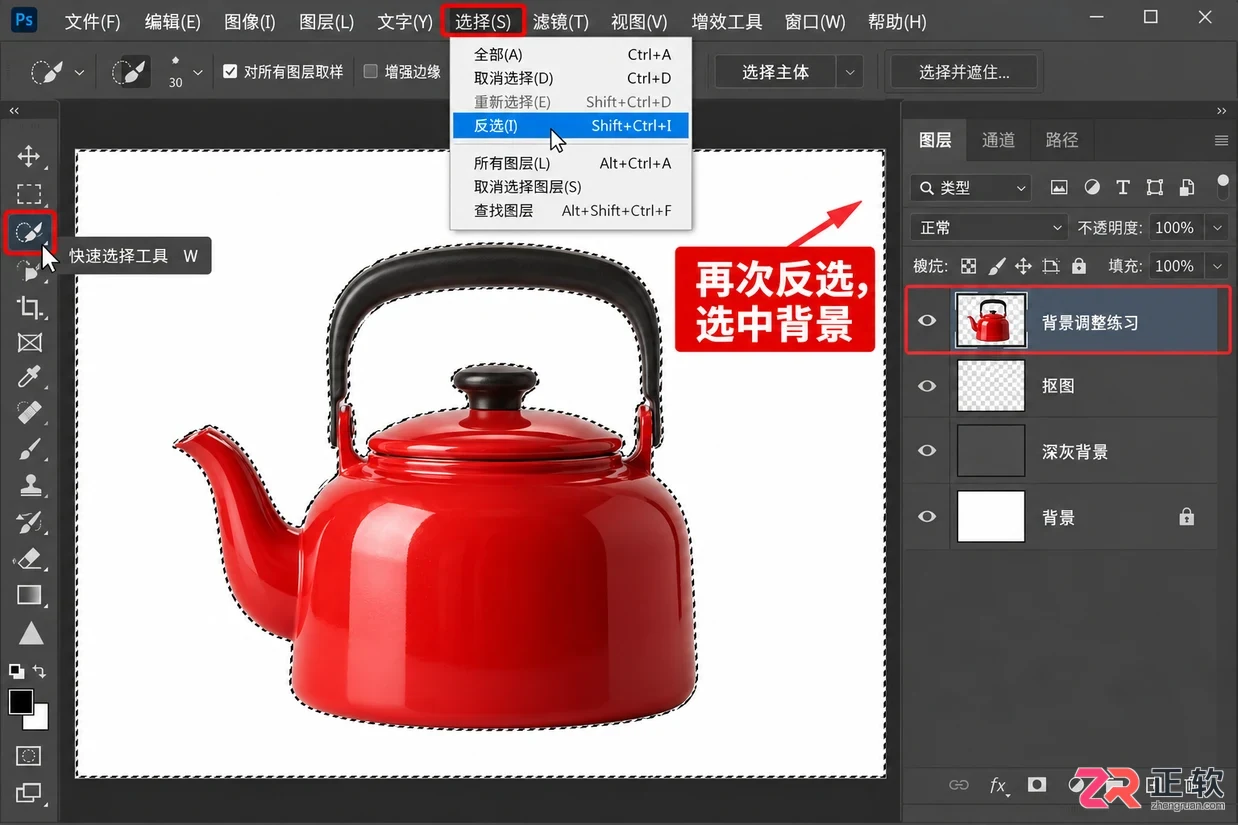Select the Move tool
This screenshot has width=1238, height=825.
click(x=29, y=156)
